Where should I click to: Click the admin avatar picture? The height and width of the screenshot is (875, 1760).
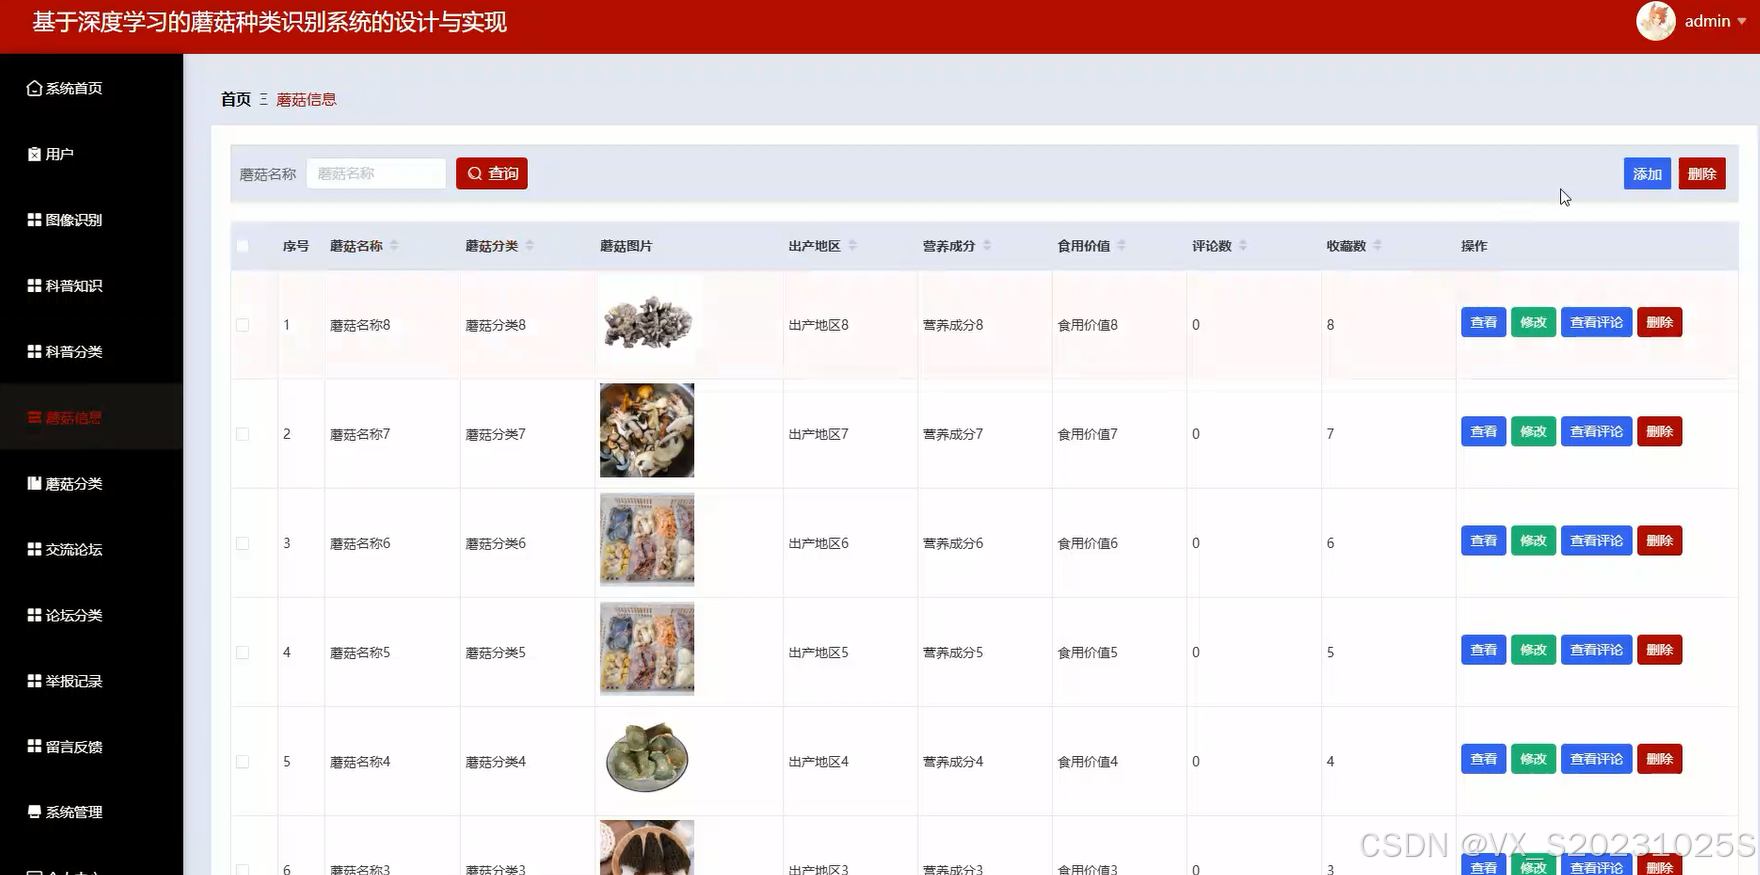(1656, 21)
